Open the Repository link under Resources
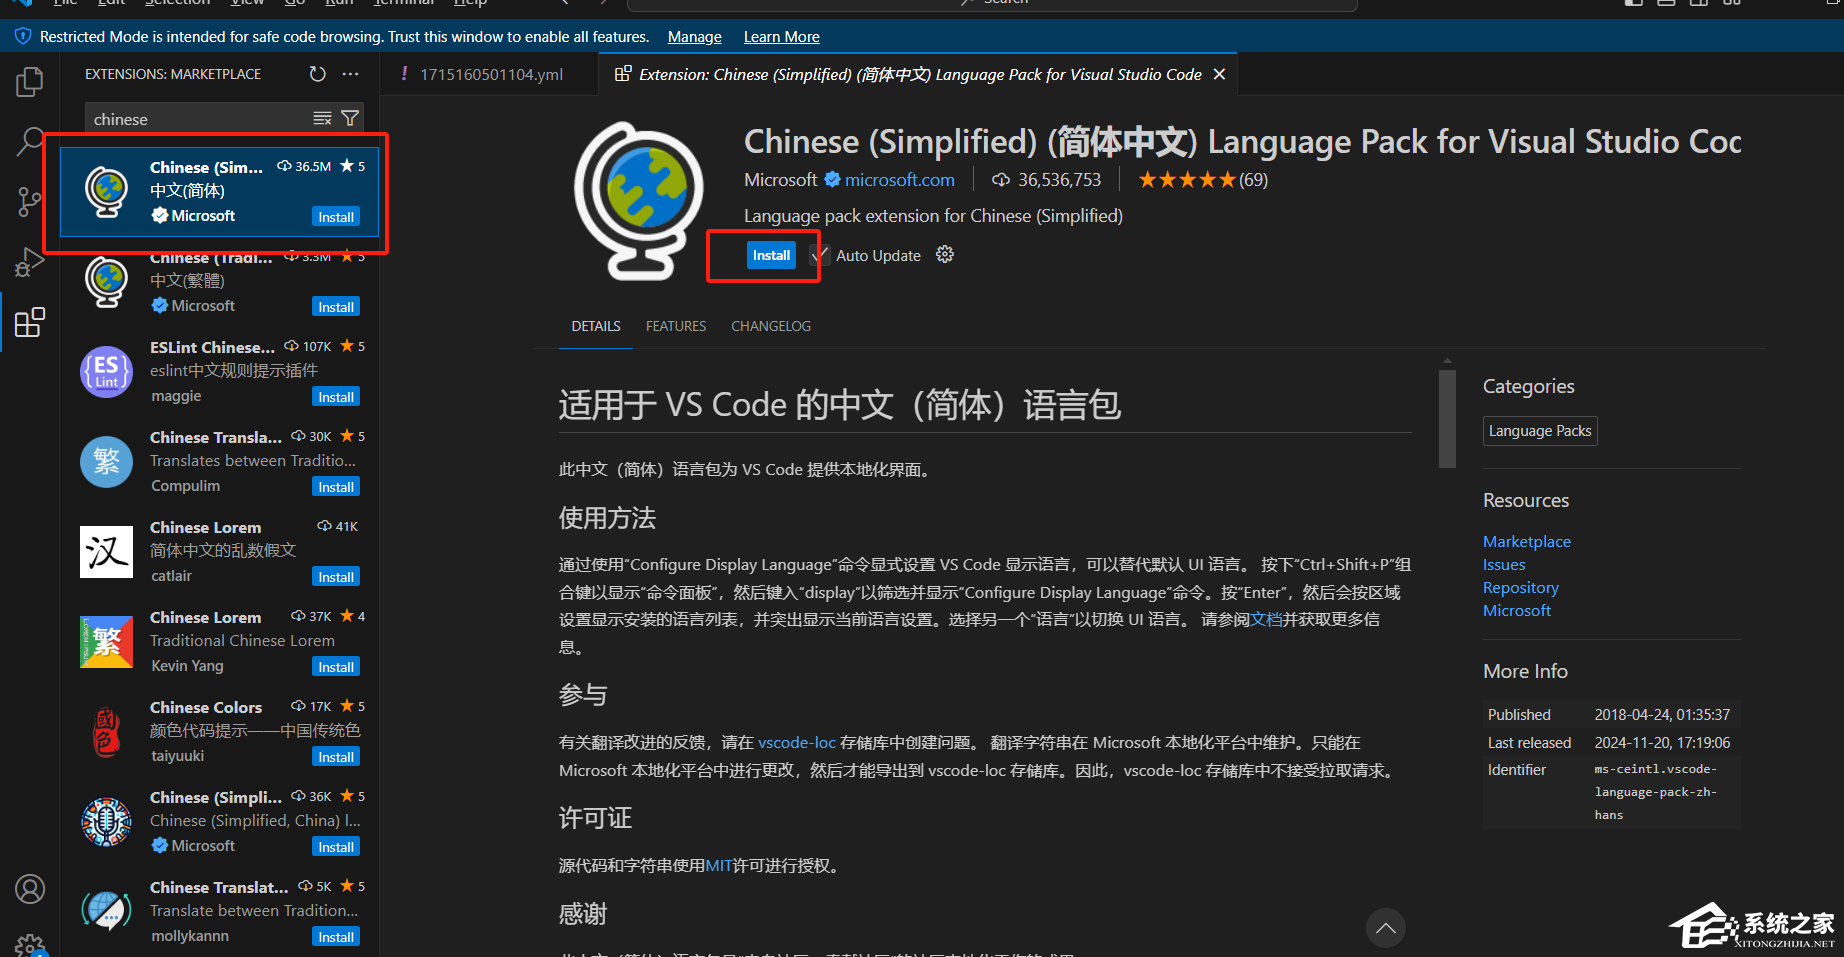Screen dimensions: 1844x957 pos(1520,587)
